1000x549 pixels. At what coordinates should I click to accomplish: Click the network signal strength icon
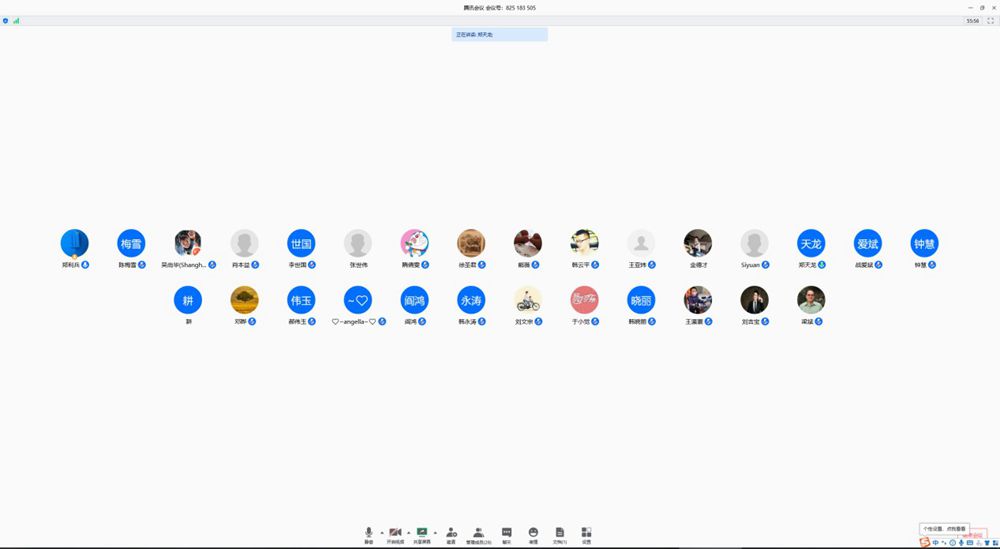[x=16, y=20]
